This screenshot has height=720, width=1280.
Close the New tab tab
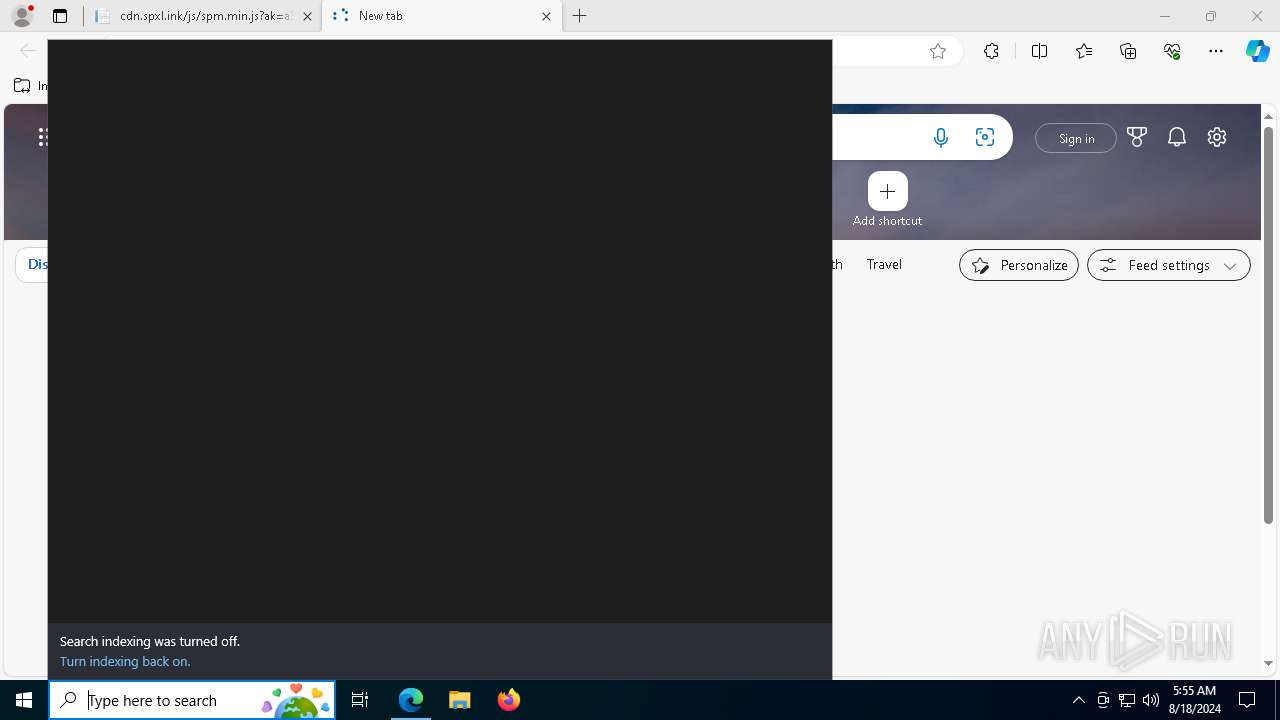coord(546,16)
